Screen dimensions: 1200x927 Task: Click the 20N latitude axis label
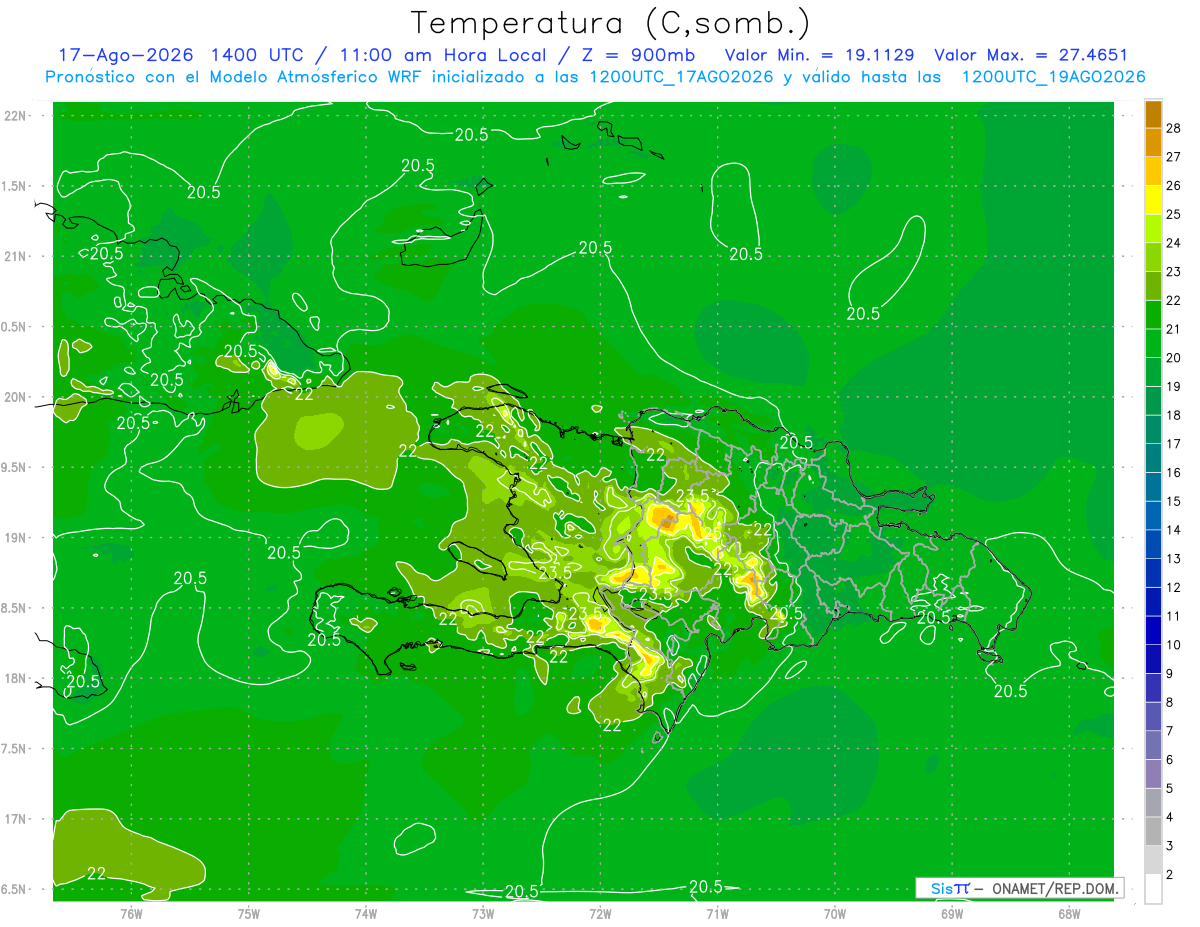tap(15, 397)
